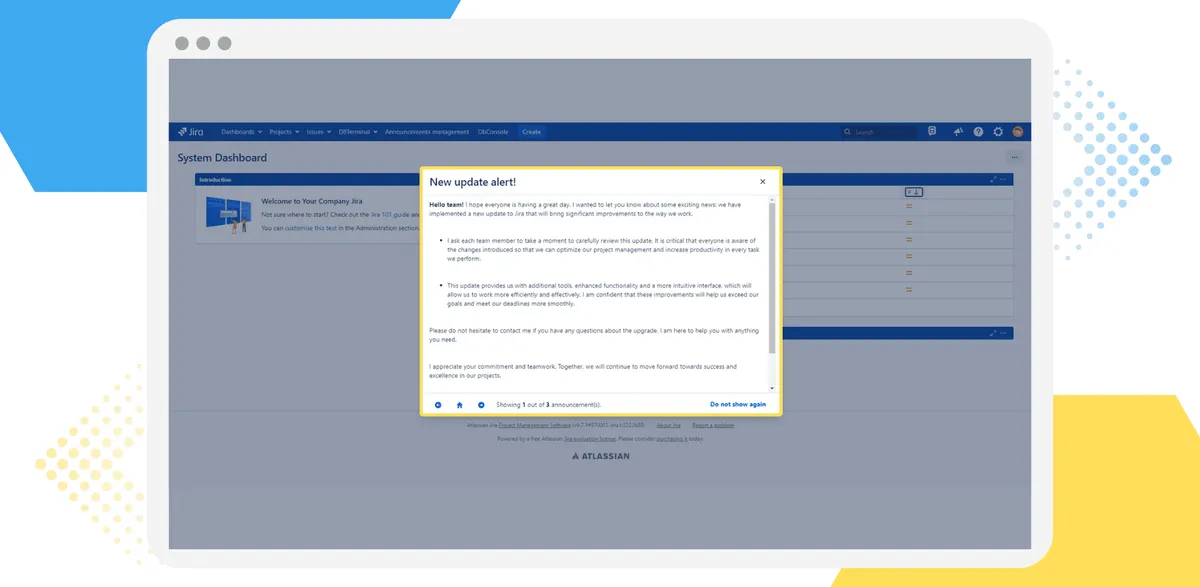Open the Issues dropdown menu
The height and width of the screenshot is (587, 1200).
319,132
